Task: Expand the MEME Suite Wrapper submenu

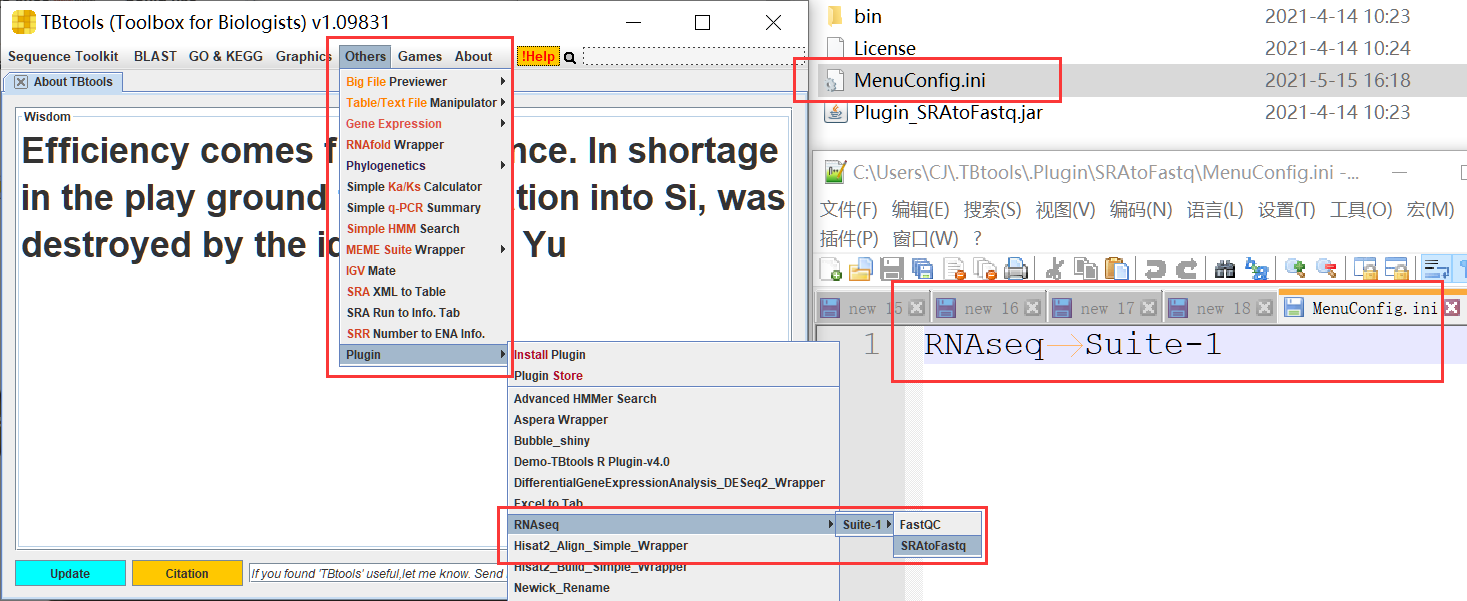Action: 425,250
